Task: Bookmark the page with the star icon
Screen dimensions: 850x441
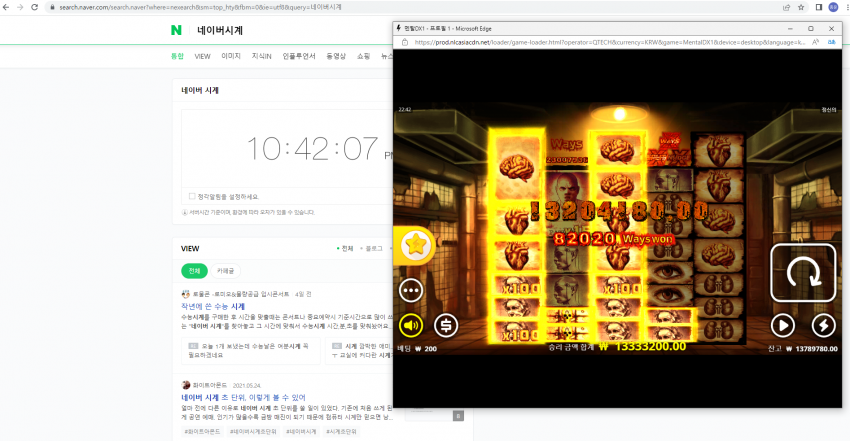Action: pos(801,7)
